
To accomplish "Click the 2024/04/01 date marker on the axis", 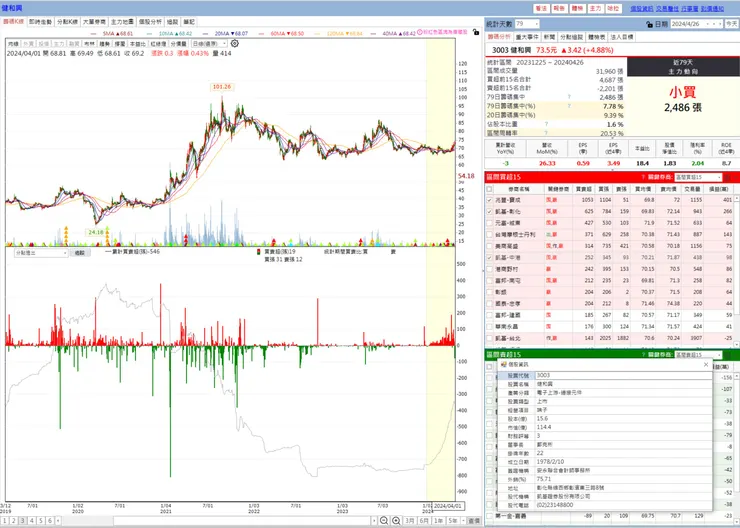I will click(449, 506).
